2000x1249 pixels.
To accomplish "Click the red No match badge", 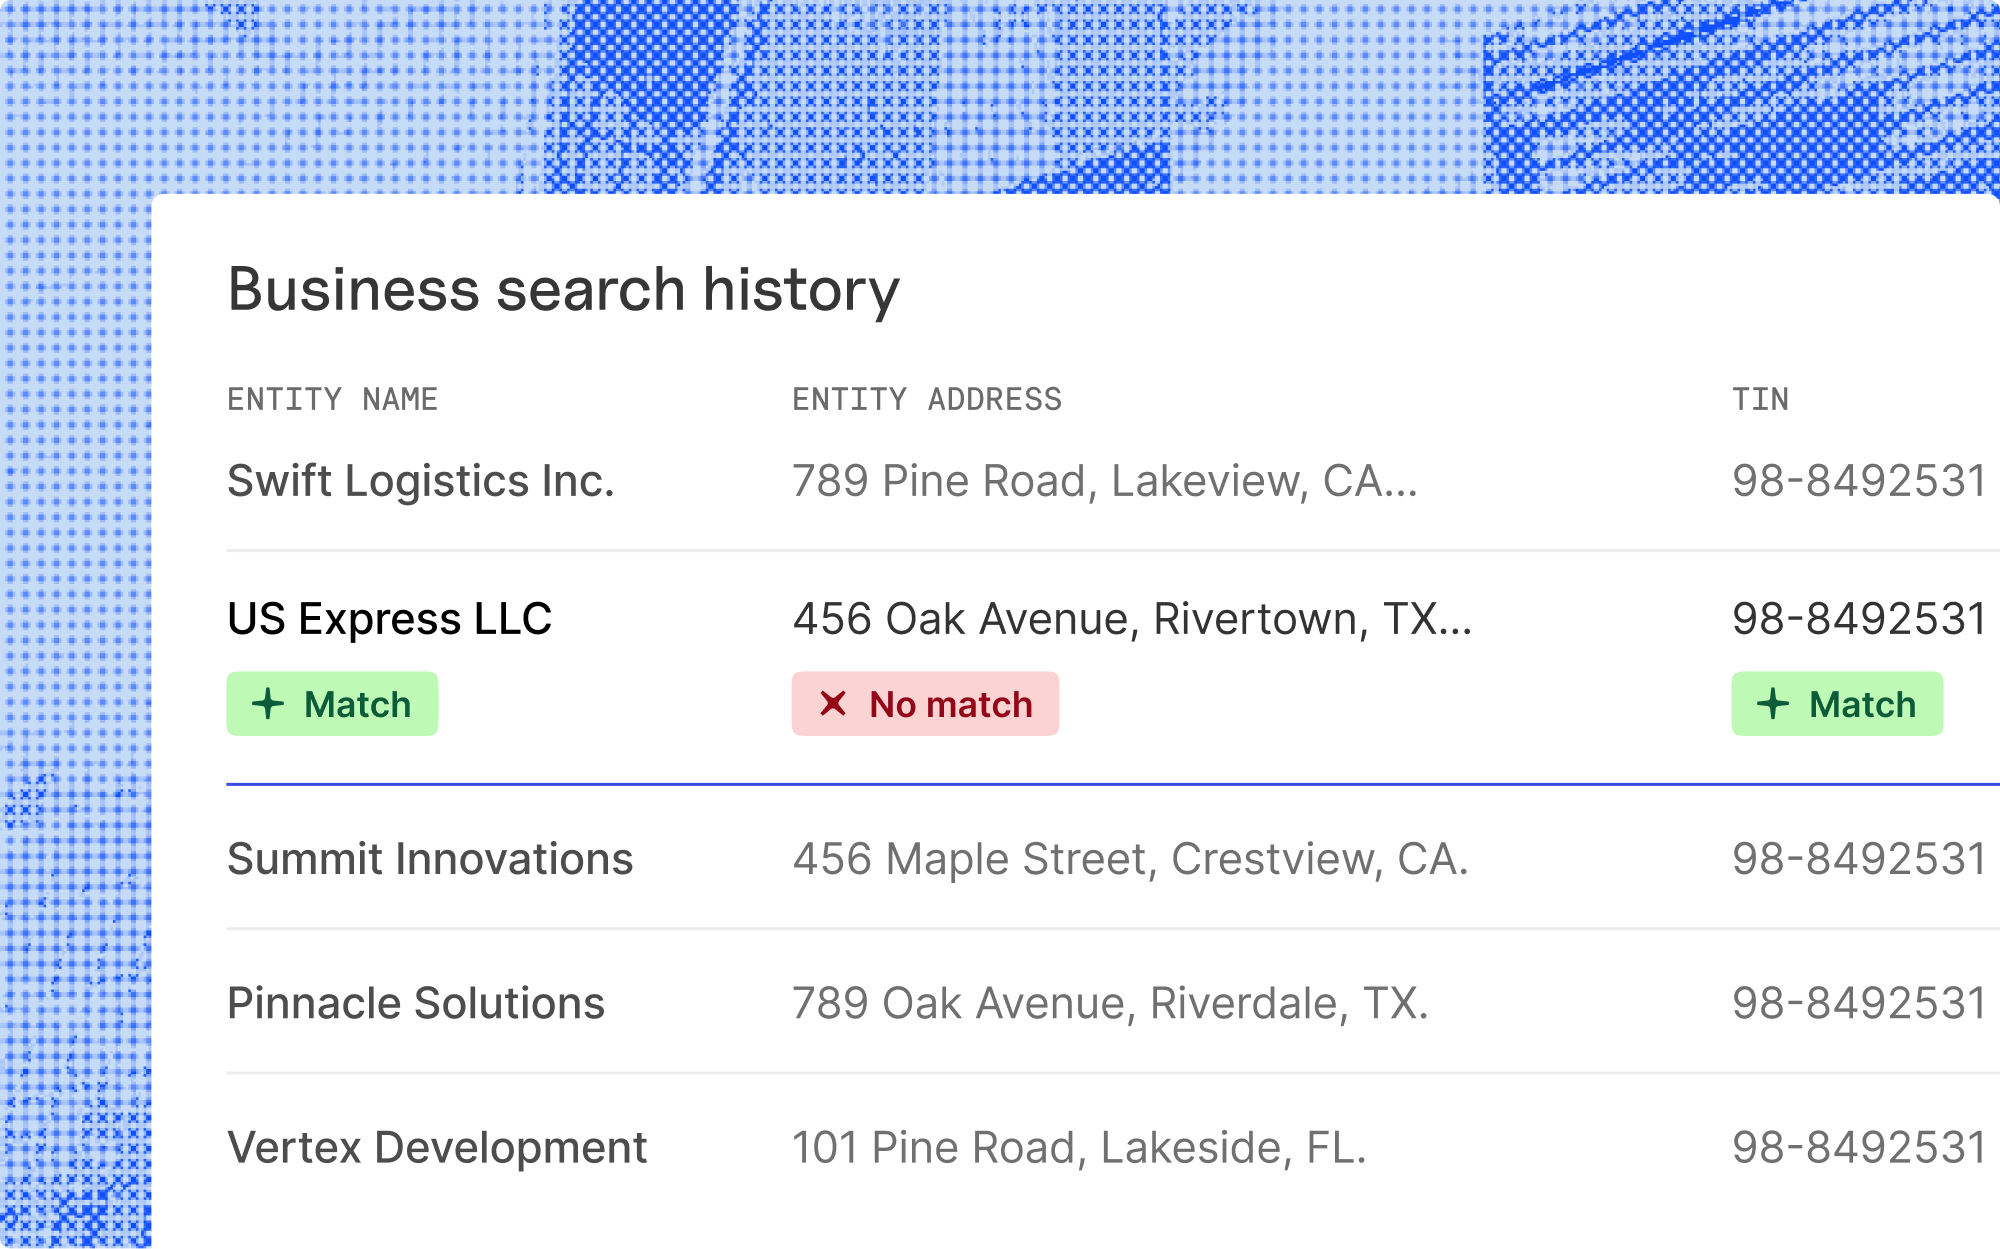I will 925,704.
